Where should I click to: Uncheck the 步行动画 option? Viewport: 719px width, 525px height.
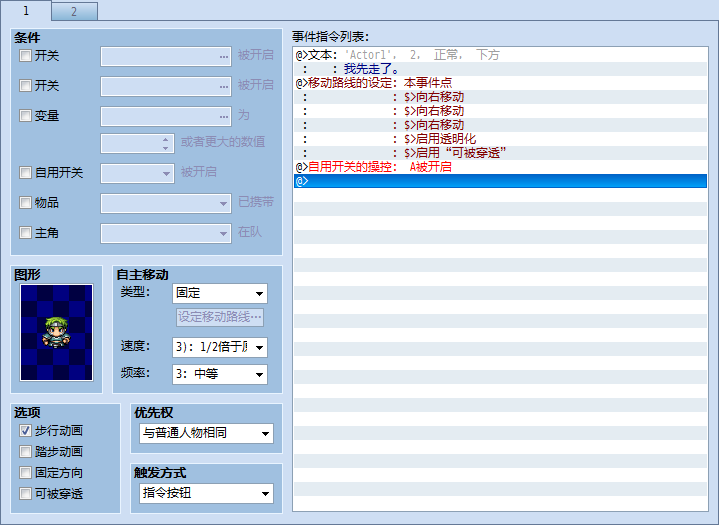coord(25,431)
